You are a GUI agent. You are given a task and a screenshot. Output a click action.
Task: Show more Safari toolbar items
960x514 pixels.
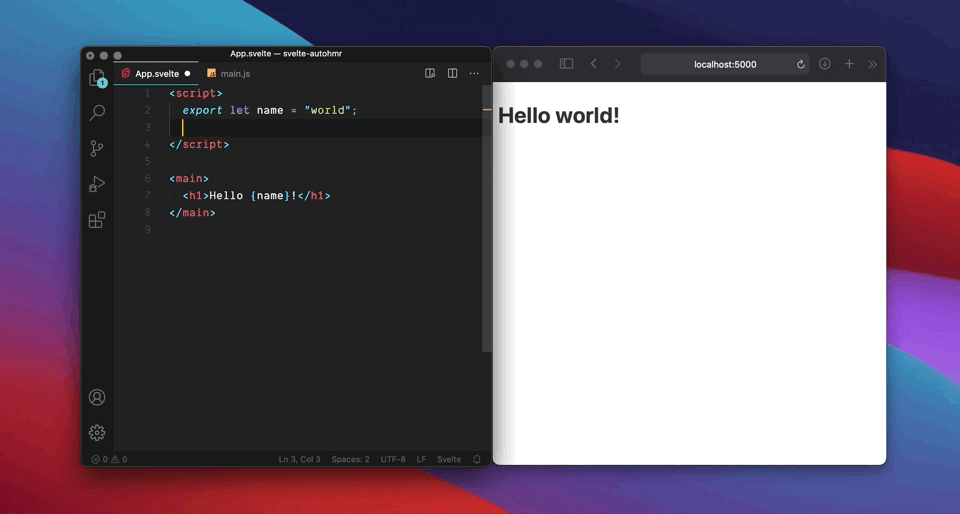[872, 64]
